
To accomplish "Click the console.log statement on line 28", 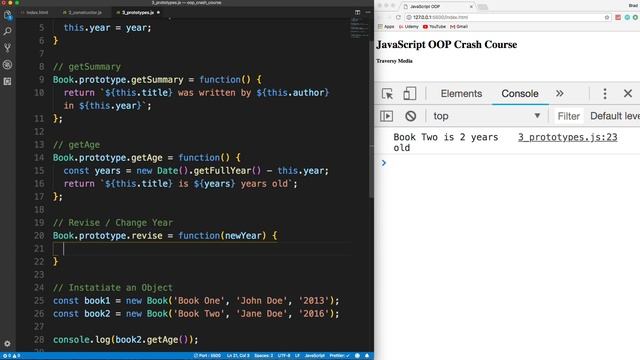I will pos(125,340).
